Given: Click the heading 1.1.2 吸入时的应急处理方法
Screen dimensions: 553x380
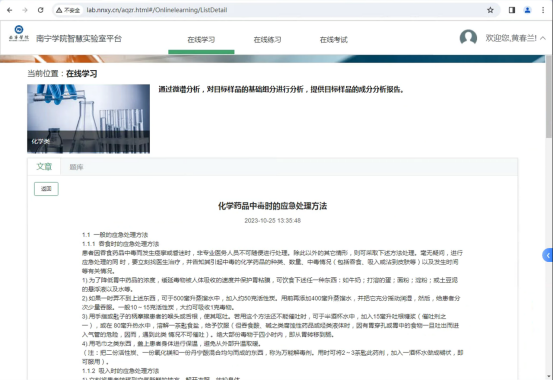Looking at the screenshot, I should (x=120, y=371).
